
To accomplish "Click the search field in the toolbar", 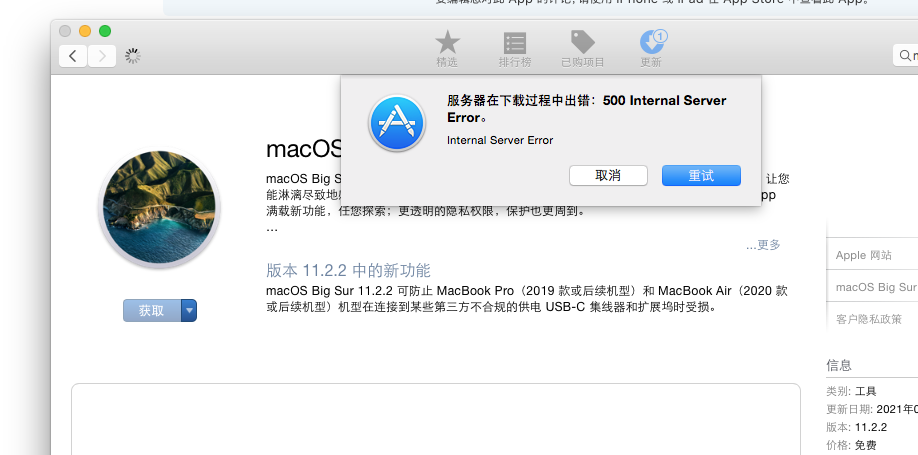I will pos(906,56).
